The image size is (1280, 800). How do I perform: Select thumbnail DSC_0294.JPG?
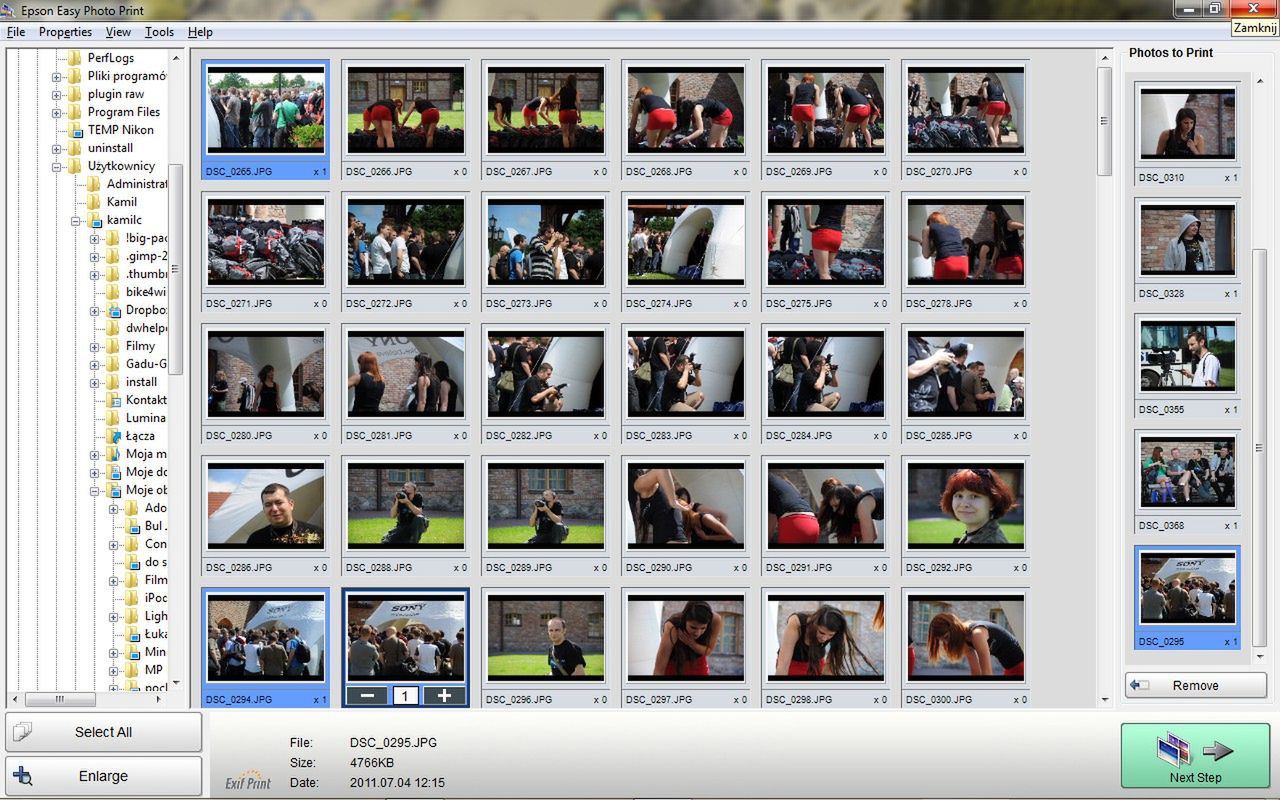[266, 648]
